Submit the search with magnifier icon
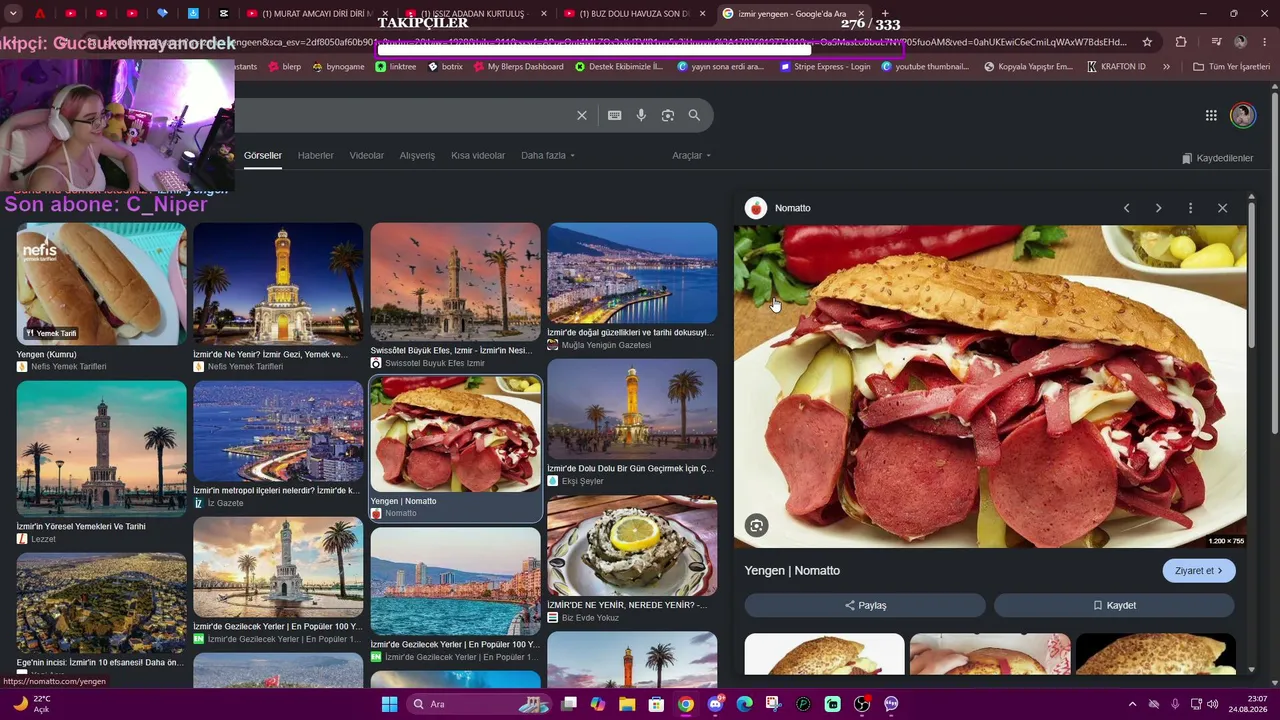Image resolution: width=1280 pixels, height=720 pixels. tap(694, 115)
